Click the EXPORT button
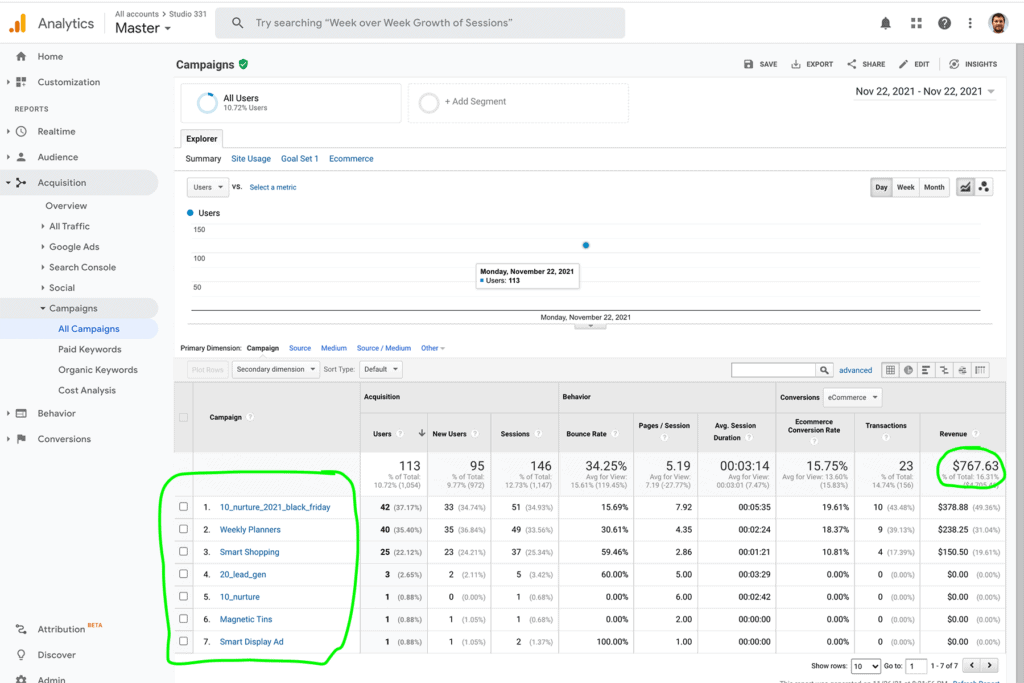 (811, 63)
